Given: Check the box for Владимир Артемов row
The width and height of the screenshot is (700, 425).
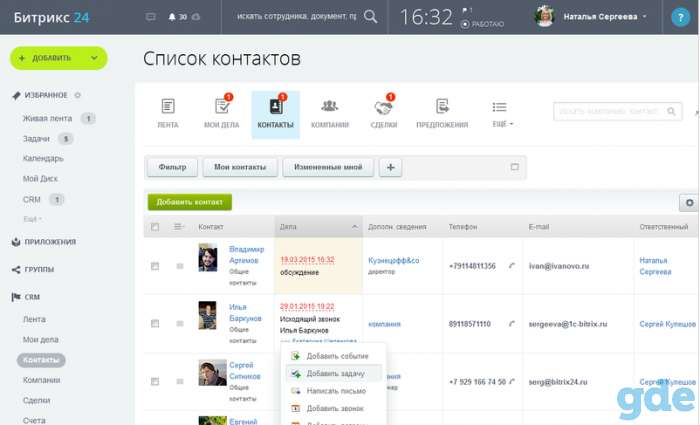Looking at the screenshot, I should [x=155, y=266].
